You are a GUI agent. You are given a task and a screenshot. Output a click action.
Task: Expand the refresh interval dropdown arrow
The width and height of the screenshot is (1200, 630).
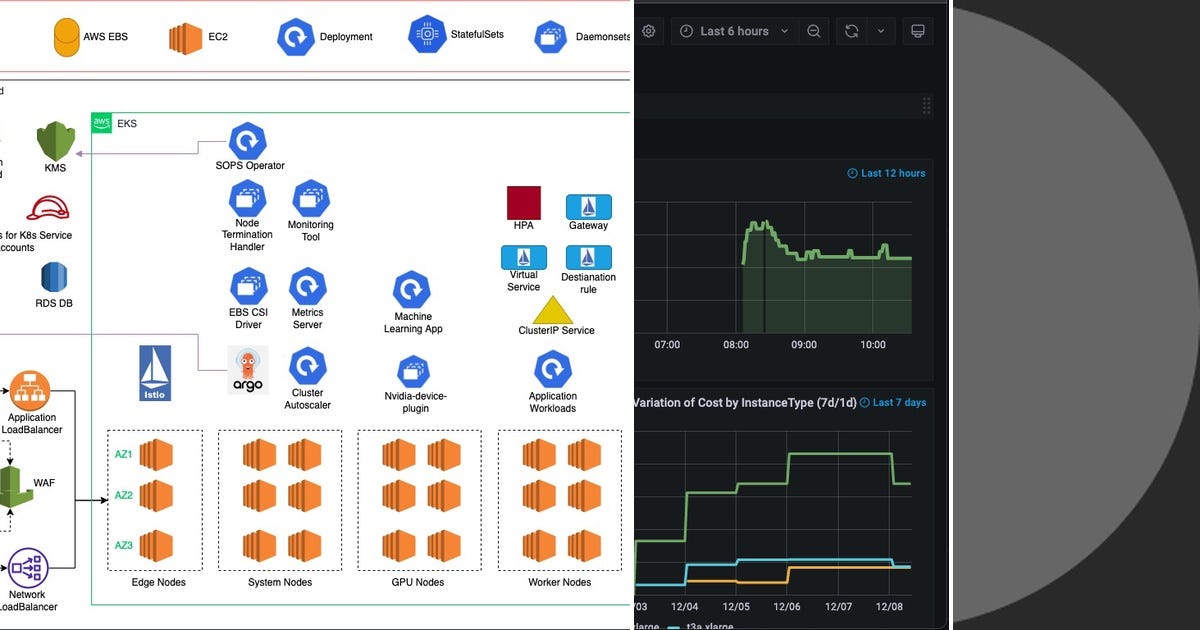click(881, 31)
